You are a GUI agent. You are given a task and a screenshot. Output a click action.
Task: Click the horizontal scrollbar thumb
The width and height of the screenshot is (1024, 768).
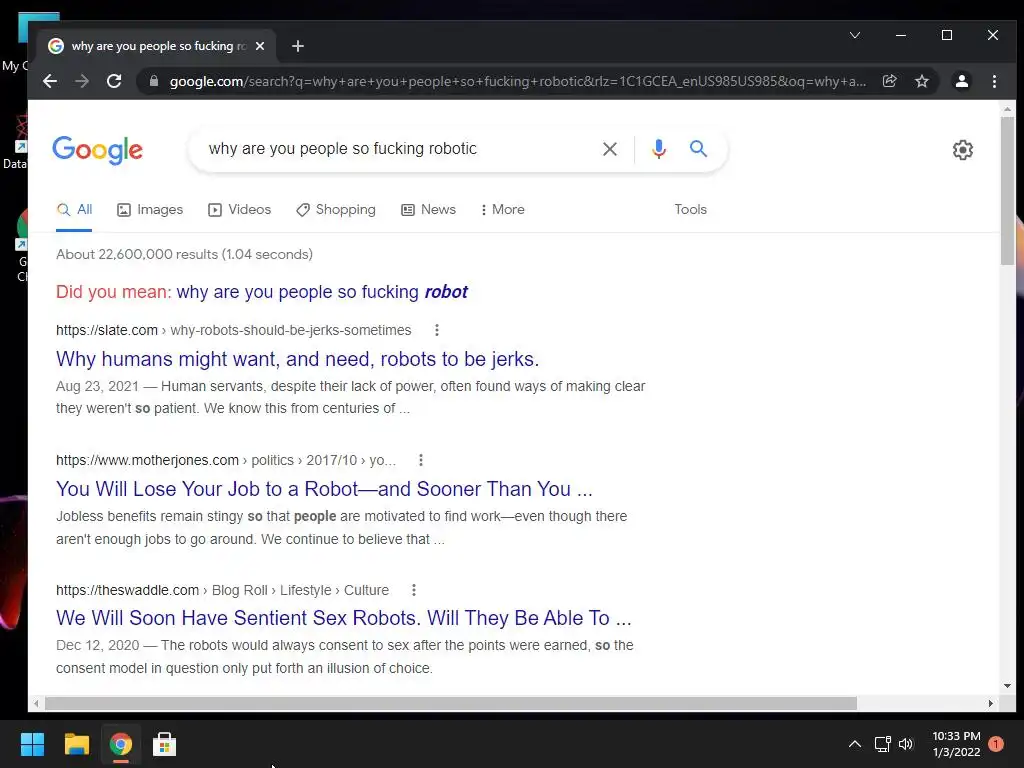tap(451, 703)
